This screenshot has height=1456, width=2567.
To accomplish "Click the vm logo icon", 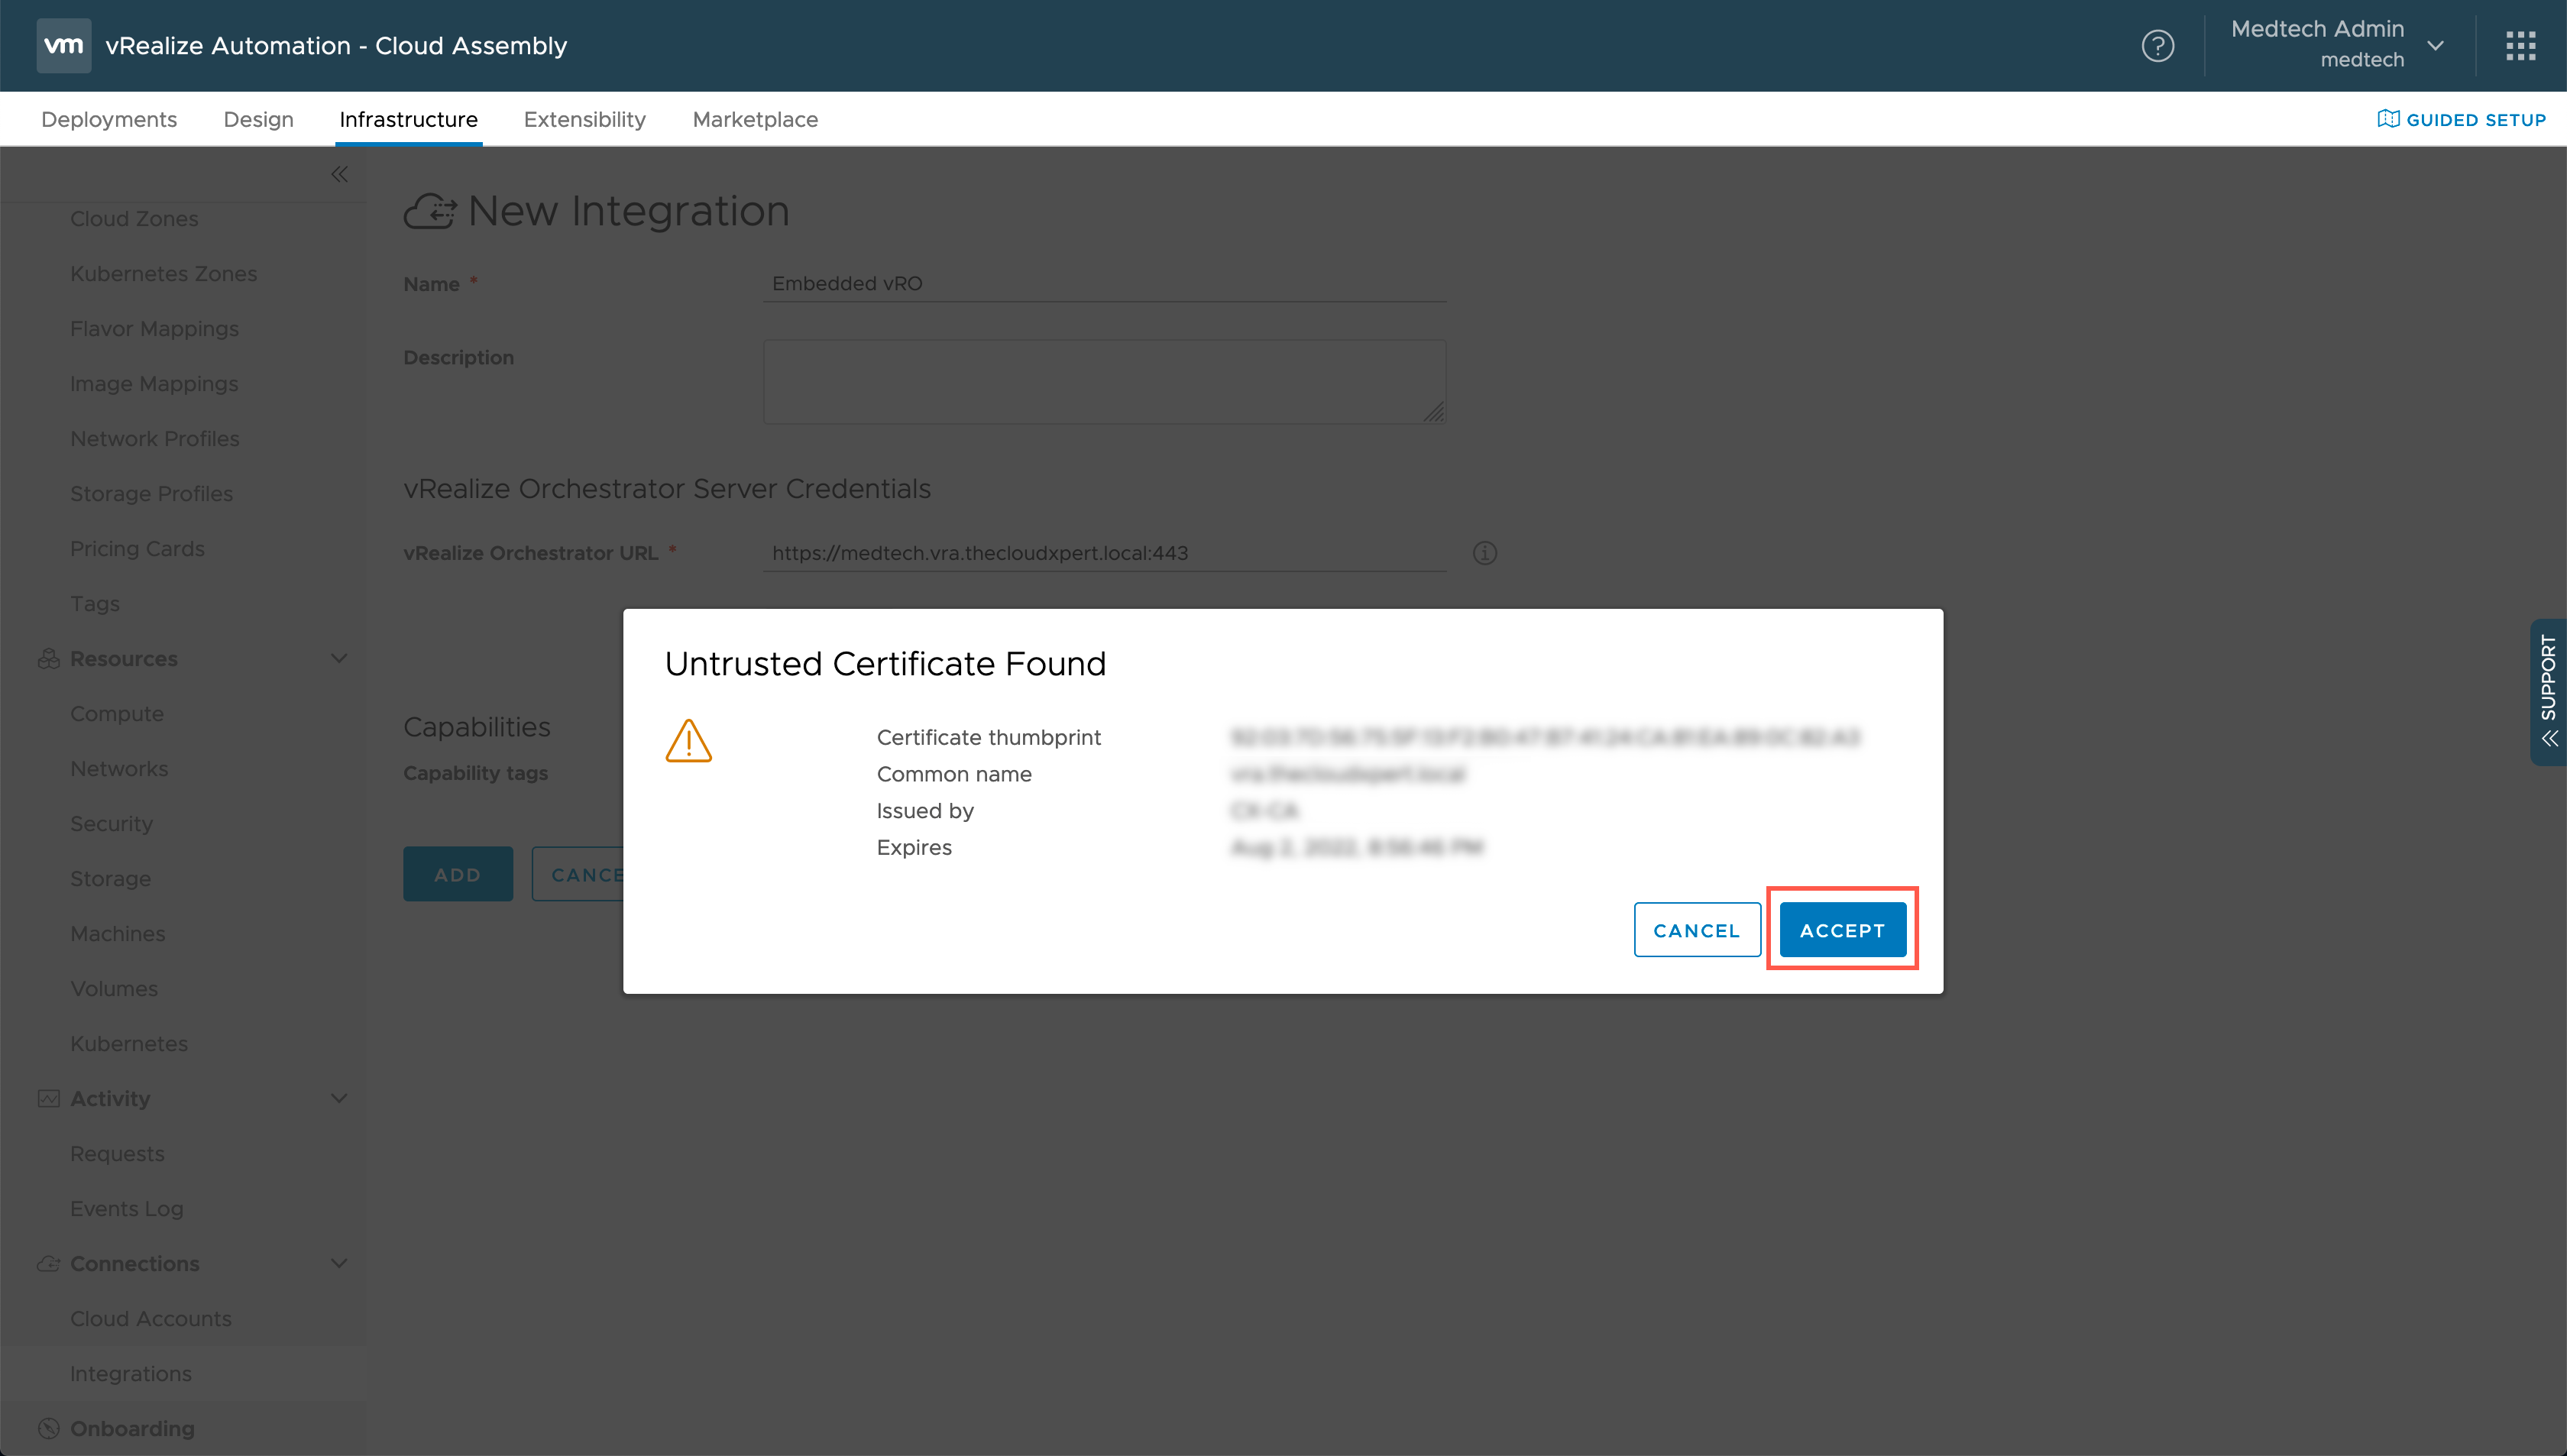I will click(63, 46).
